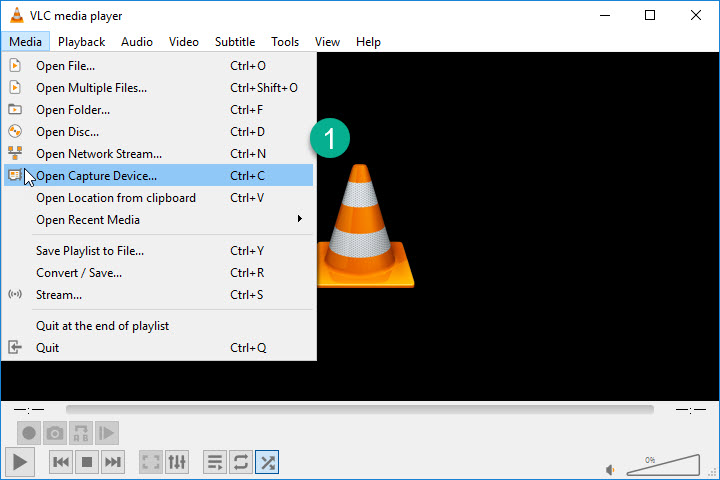Choose Open File... menu entry
Viewport: 720px width, 480px height.
click(x=158, y=66)
